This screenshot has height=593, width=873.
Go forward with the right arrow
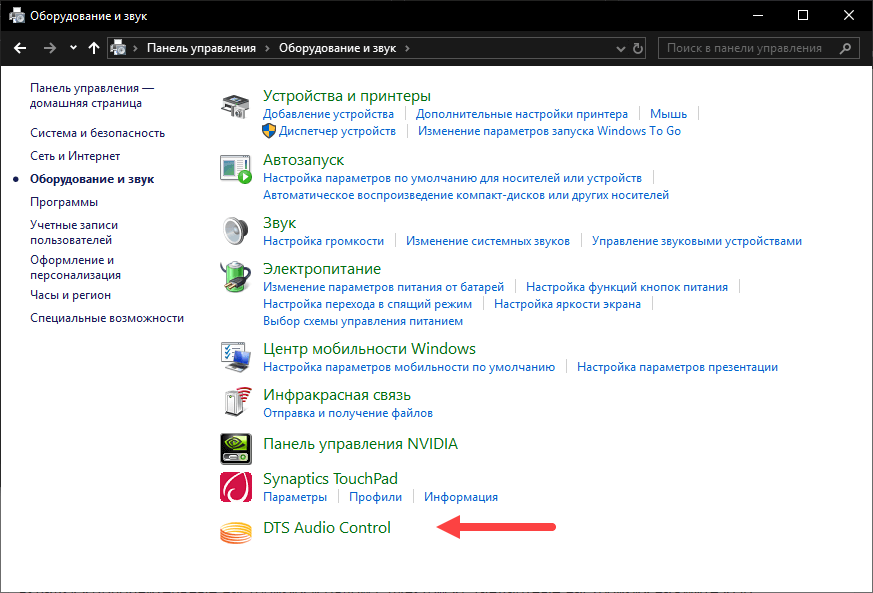point(50,48)
